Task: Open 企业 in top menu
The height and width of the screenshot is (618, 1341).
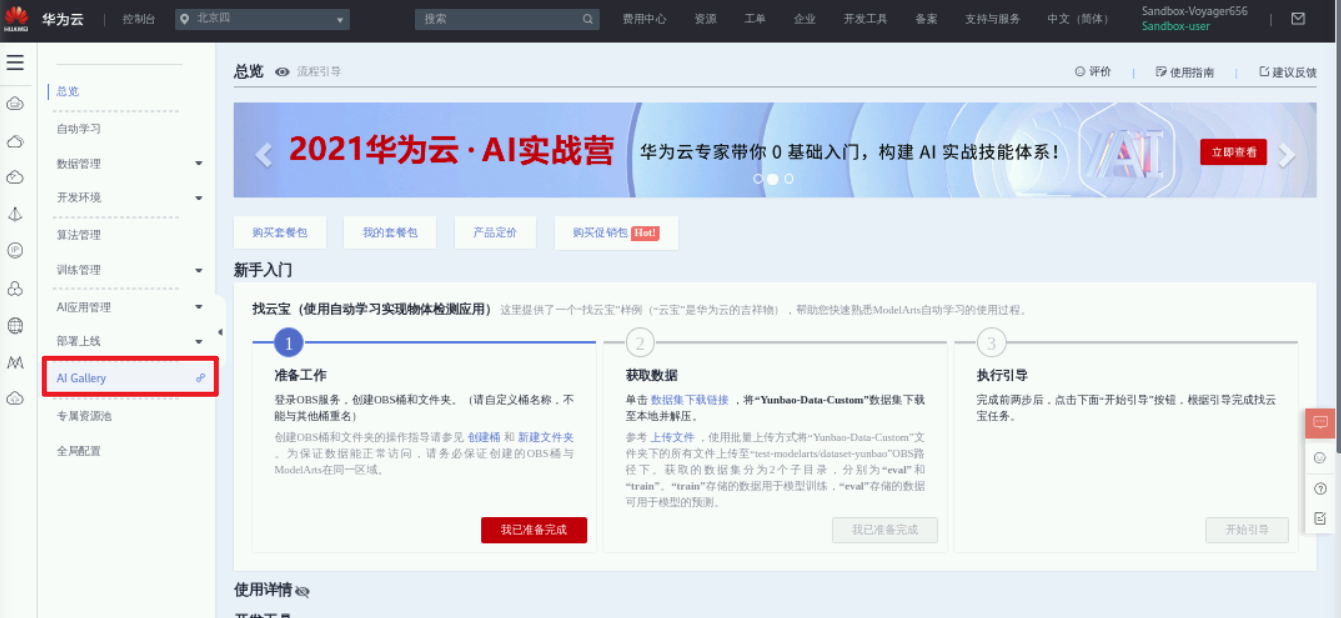Action: [x=804, y=19]
